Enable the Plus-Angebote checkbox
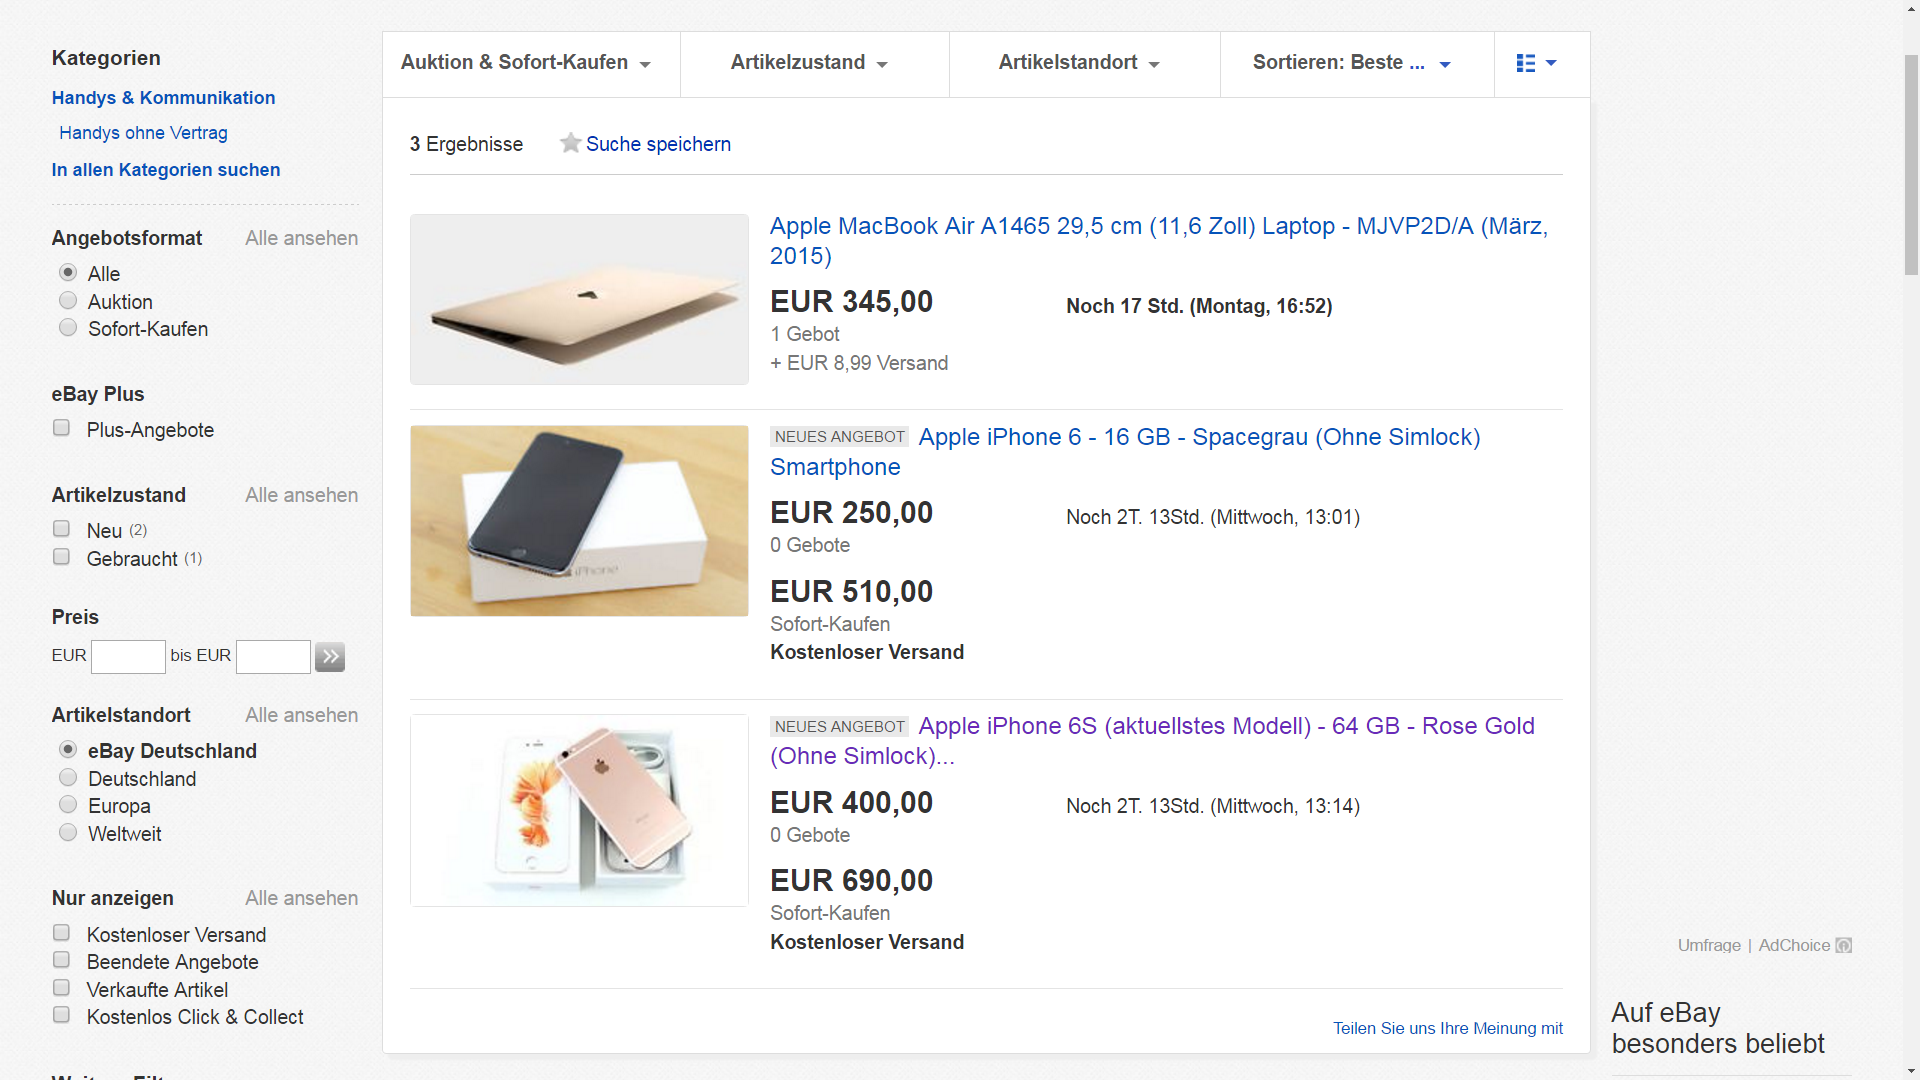This screenshot has width=1920, height=1080. pyautogui.click(x=62, y=428)
